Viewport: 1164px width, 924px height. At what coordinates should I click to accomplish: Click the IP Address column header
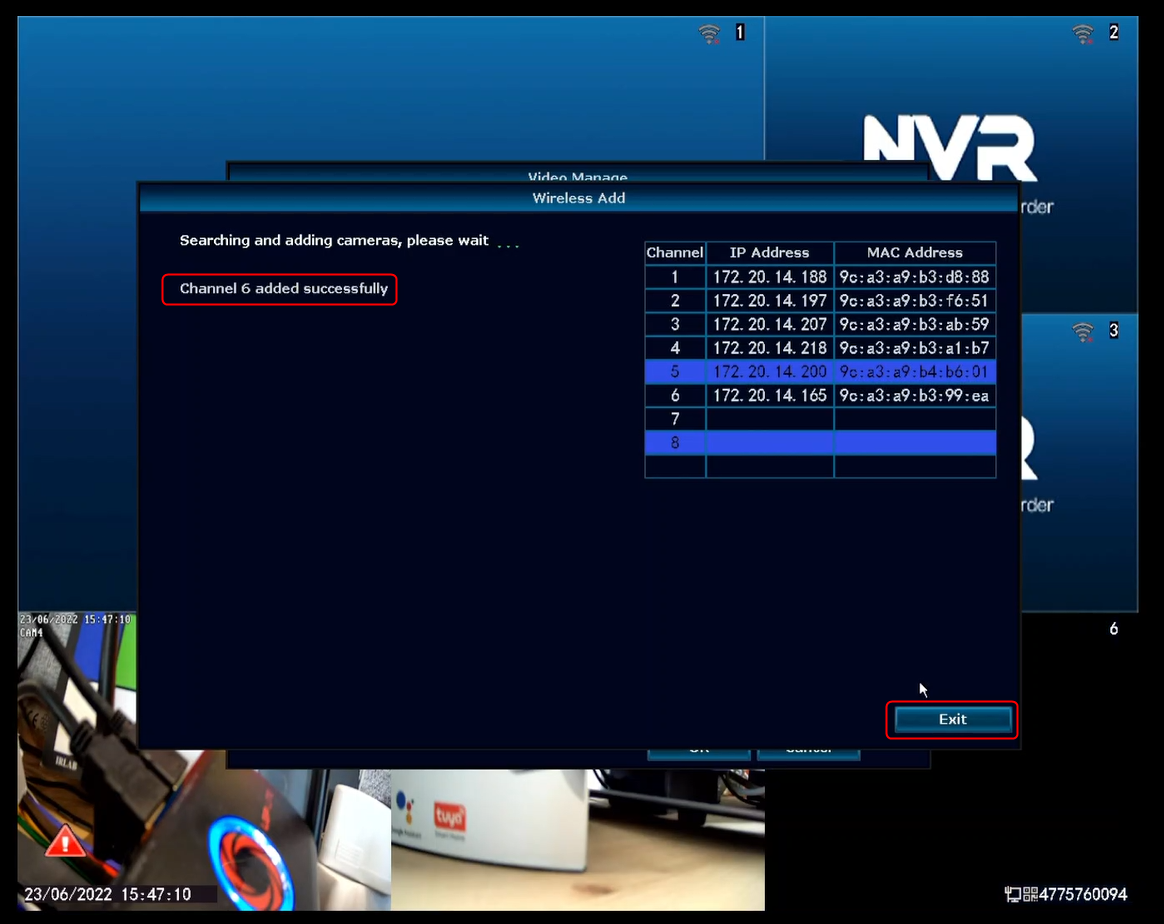pyautogui.click(x=769, y=253)
